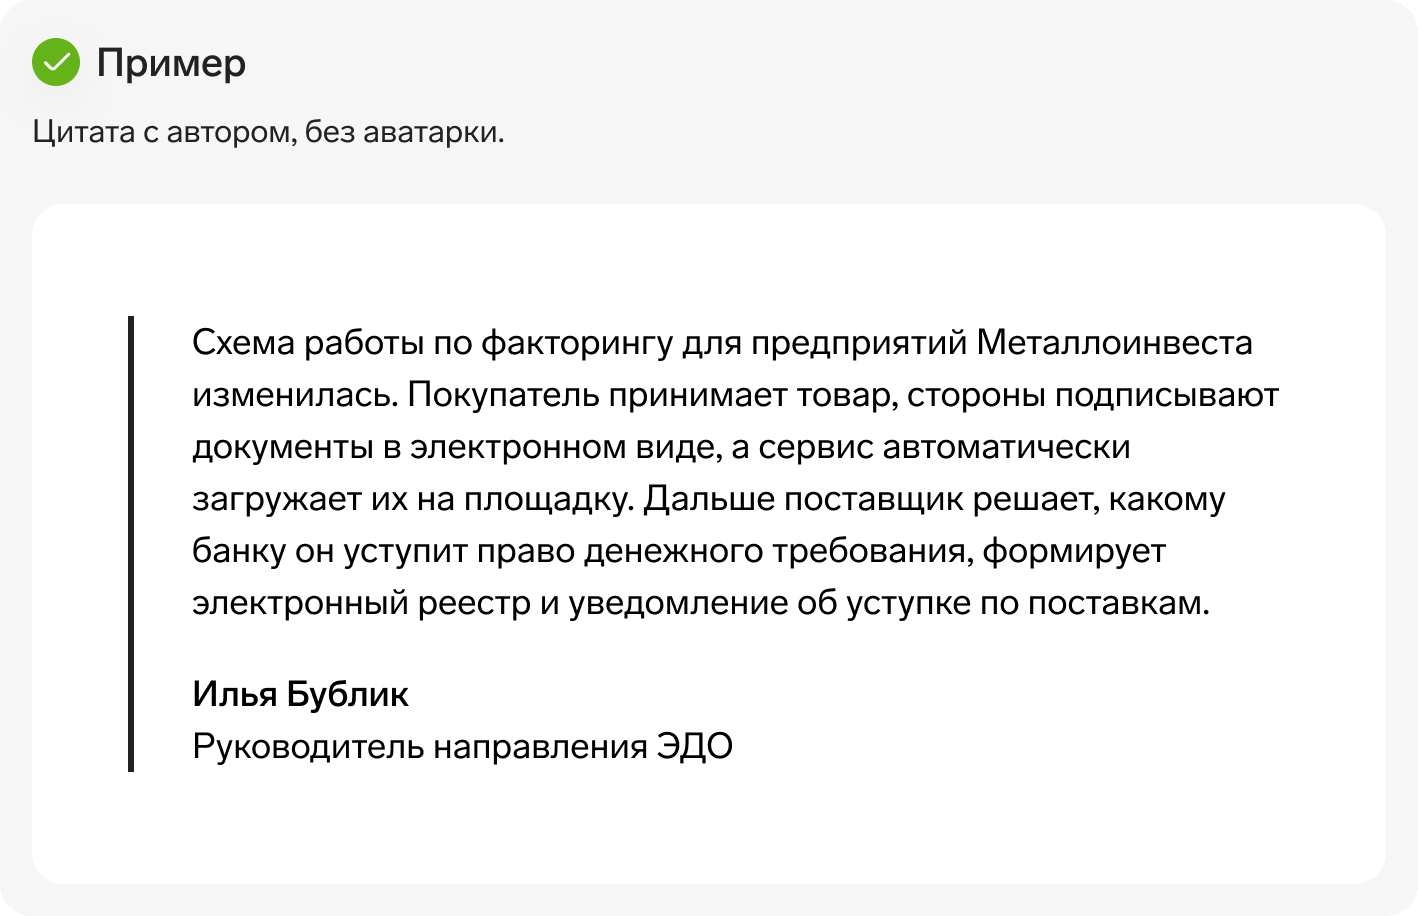Click the word "факторингу" in the quote

coord(577,343)
